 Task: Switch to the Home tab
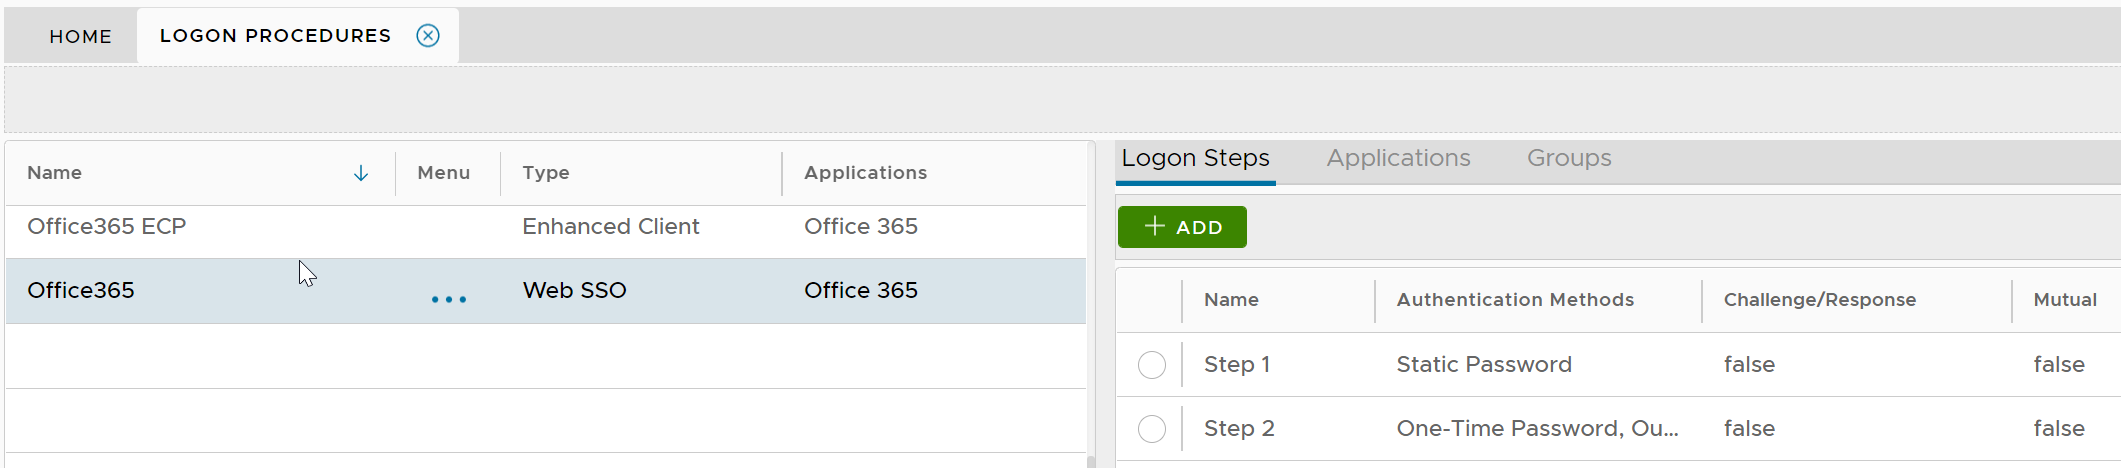pyautogui.click(x=81, y=36)
